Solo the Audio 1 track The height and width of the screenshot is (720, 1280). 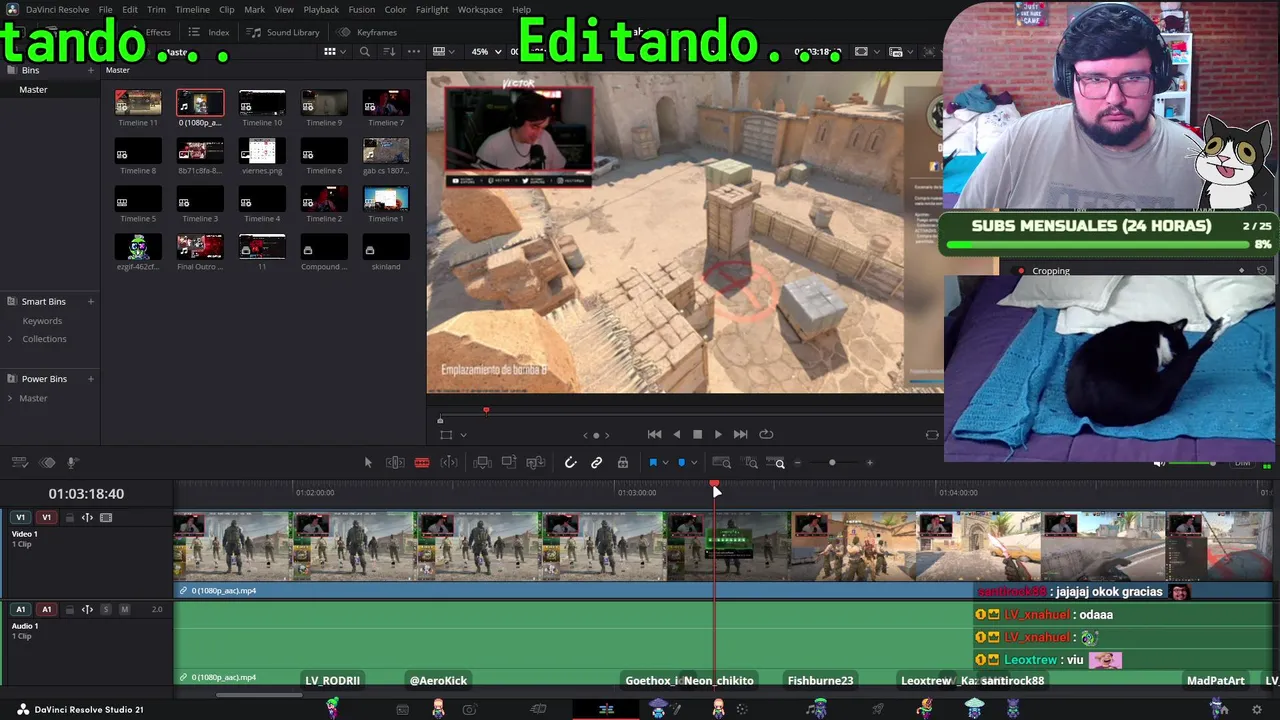pyautogui.click(x=106, y=609)
